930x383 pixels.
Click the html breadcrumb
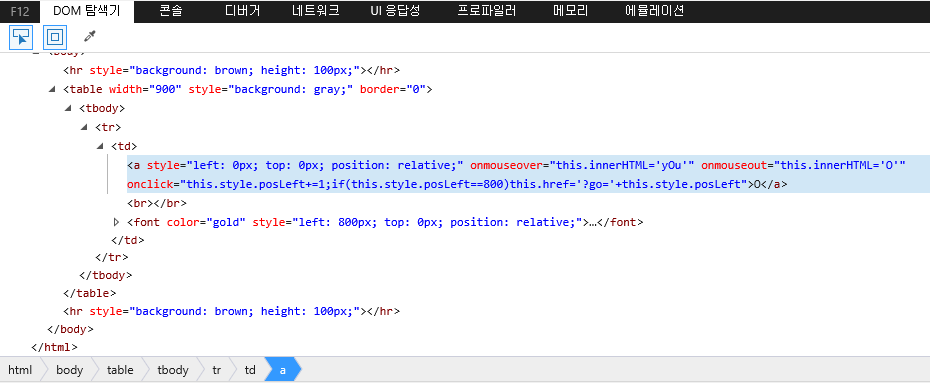tap(20, 370)
